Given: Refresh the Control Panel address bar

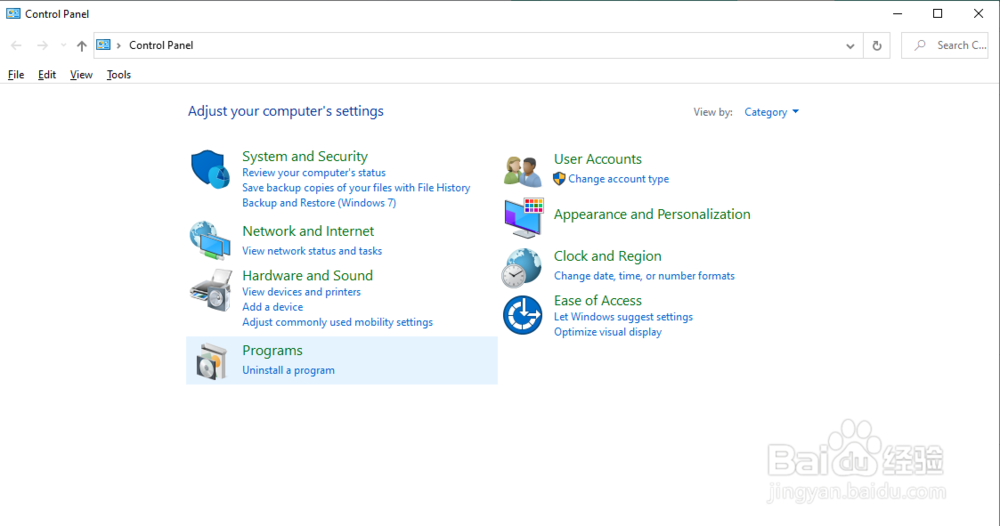Looking at the screenshot, I should click(877, 45).
